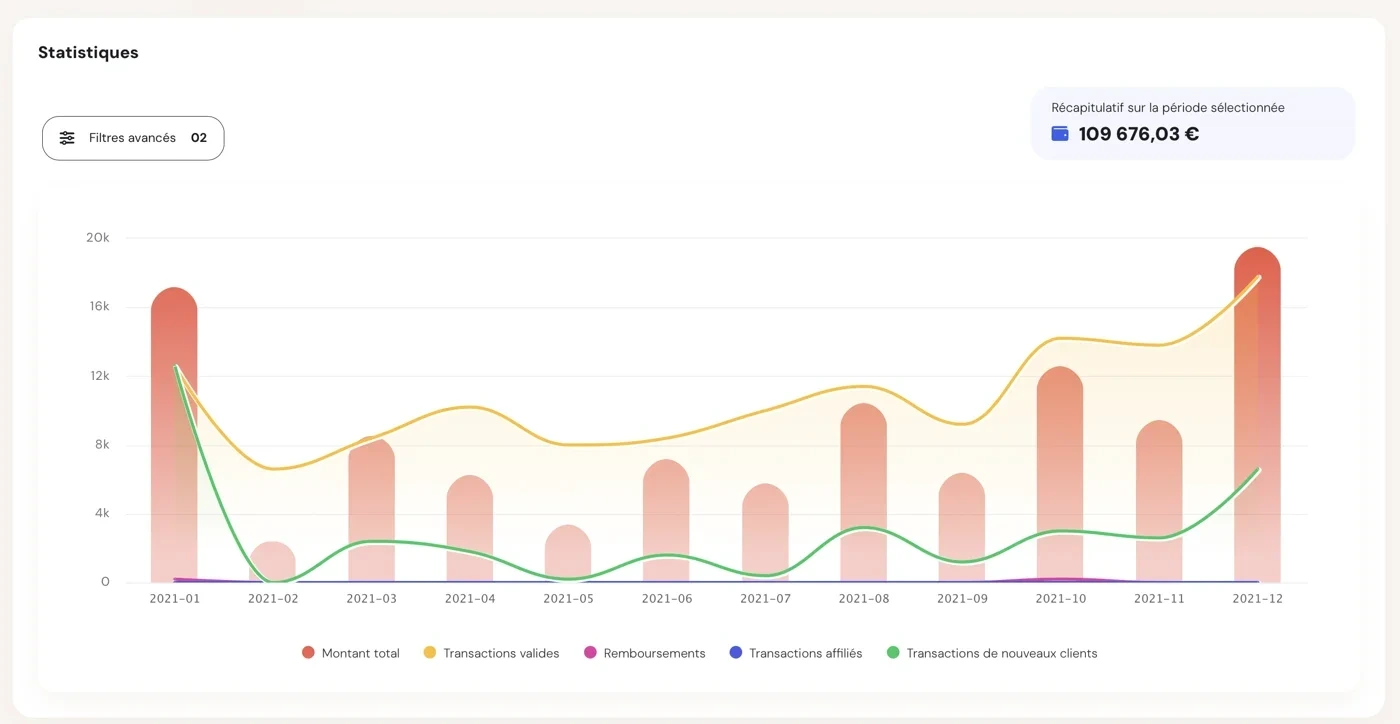Click the 2021-12 axis label
The image size is (1400, 724).
click(1258, 599)
